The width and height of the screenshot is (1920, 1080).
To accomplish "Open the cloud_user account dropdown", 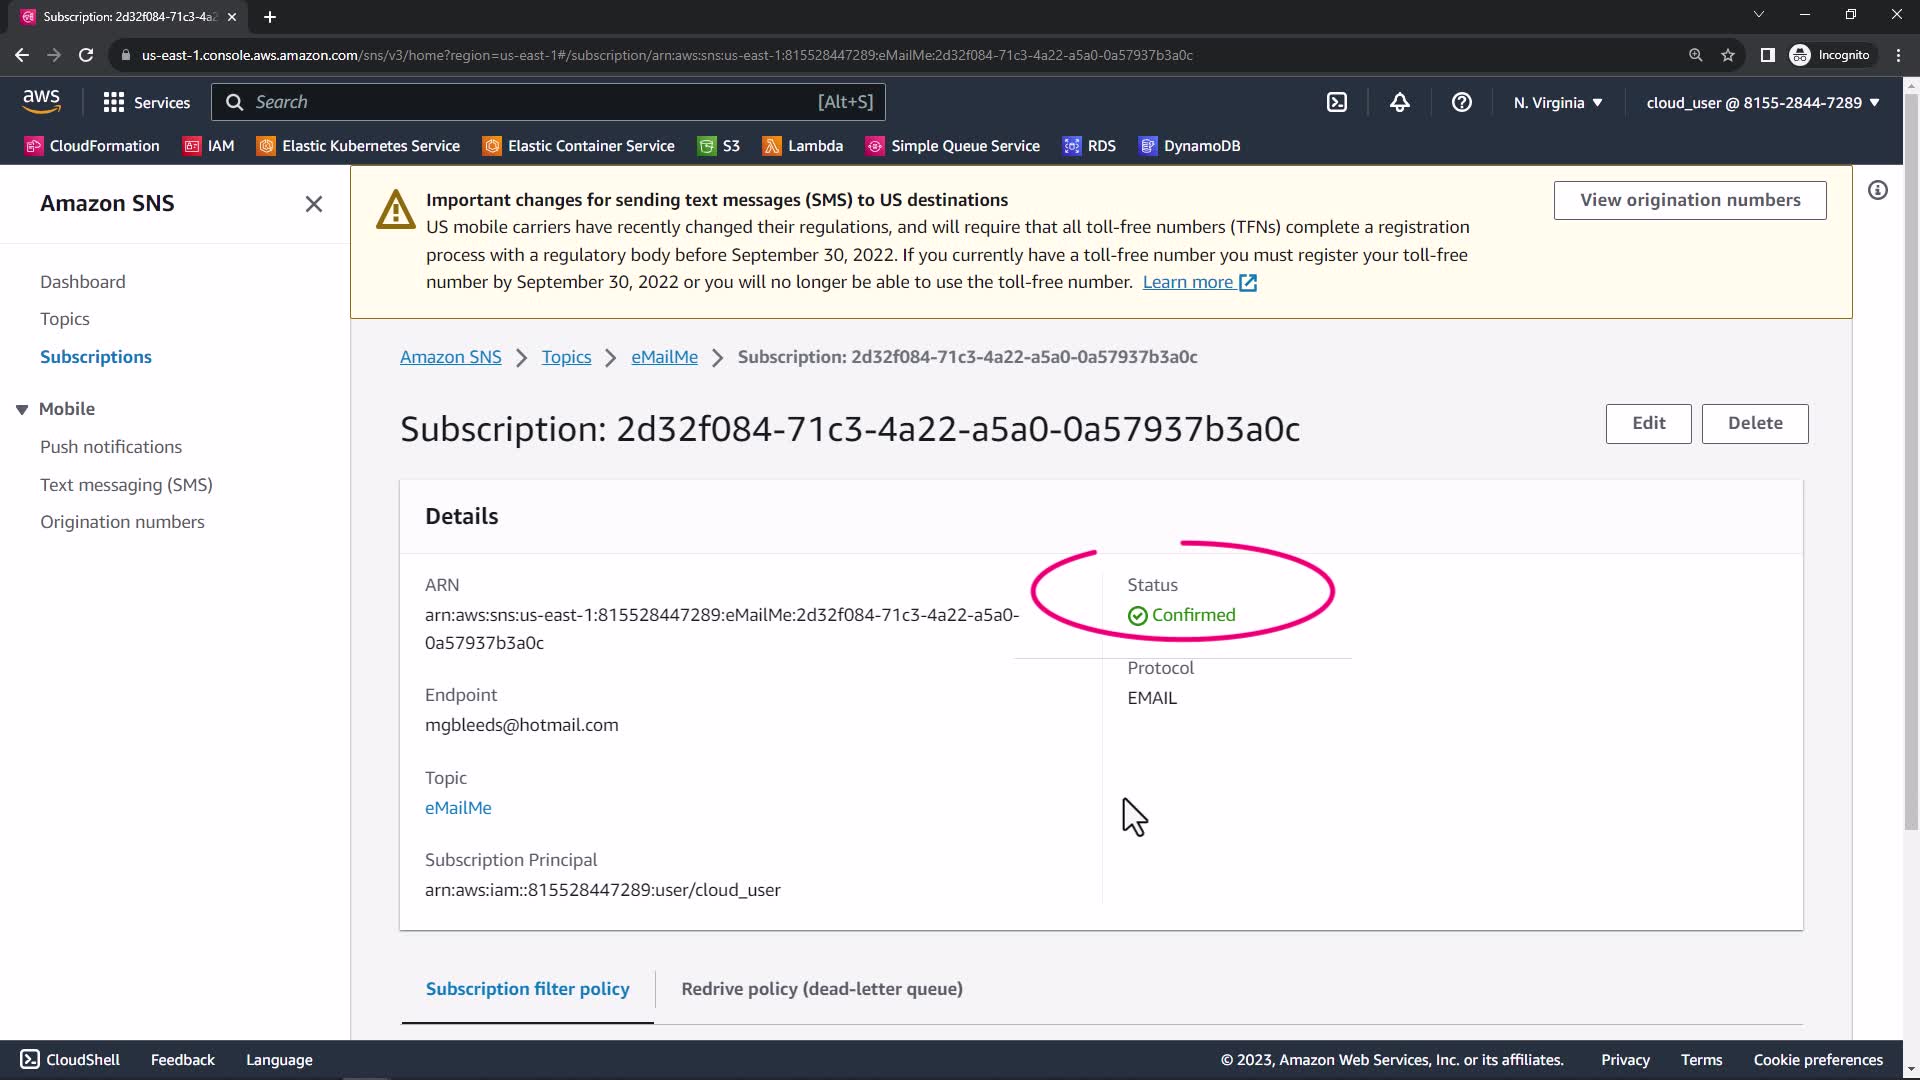I will point(1762,102).
